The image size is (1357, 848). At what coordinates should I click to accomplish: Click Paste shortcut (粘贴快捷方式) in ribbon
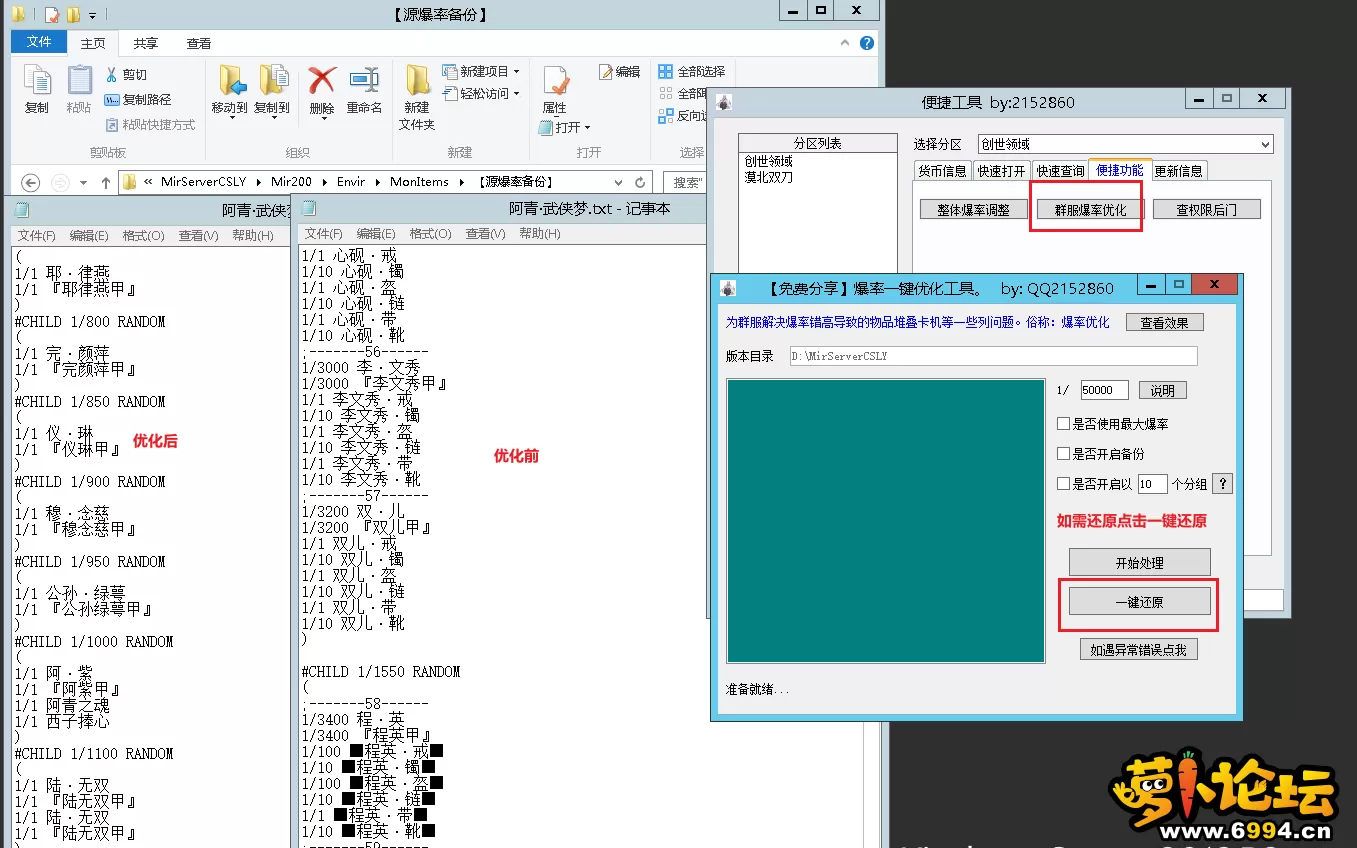[x=150, y=124]
